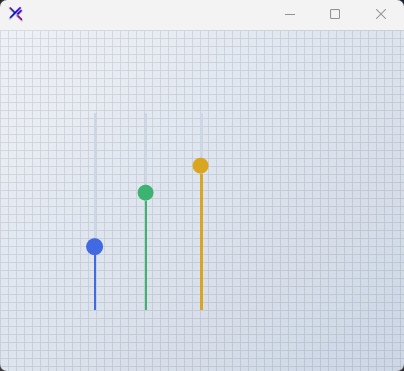Click the gold slider's round handle
The height and width of the screenshot is (371, 404).
201,166
